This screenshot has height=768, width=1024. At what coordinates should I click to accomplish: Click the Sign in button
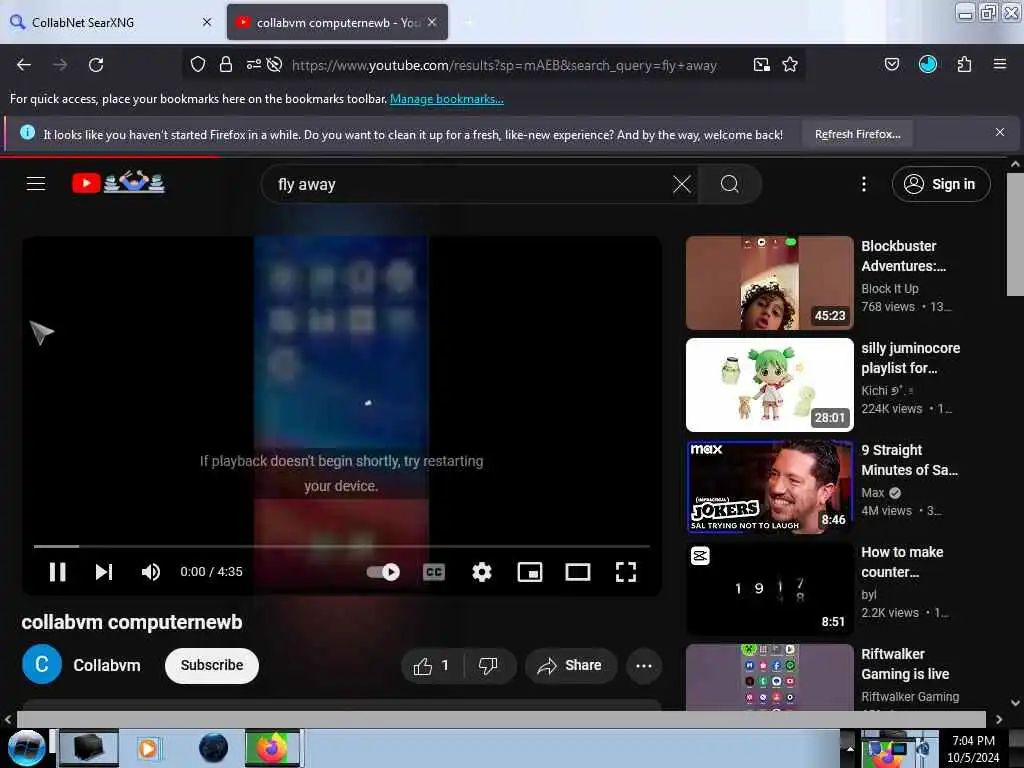point(941,184)
